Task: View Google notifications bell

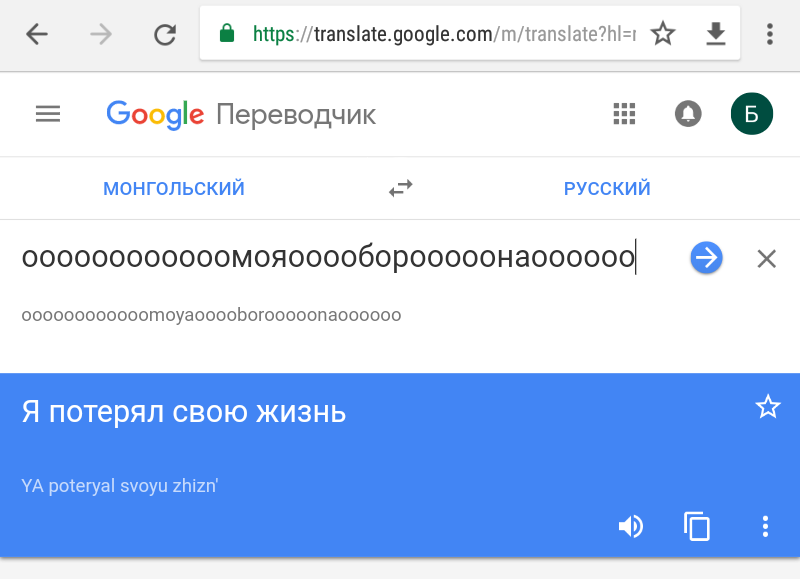Action: [688, 114]
